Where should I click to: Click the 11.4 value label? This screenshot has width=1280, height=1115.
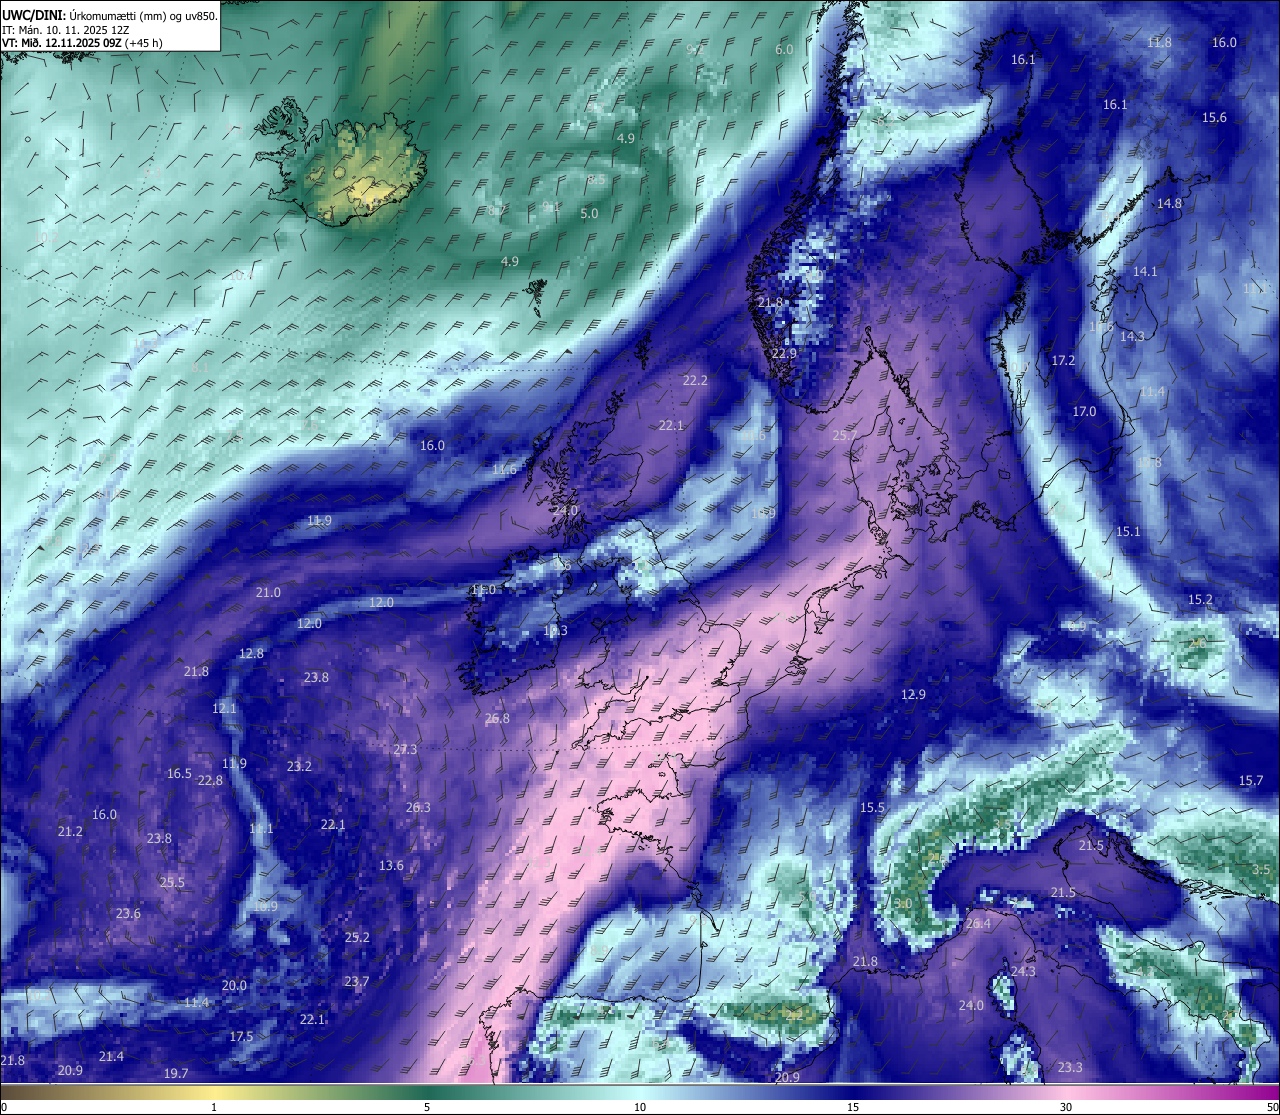point(196,1003)
